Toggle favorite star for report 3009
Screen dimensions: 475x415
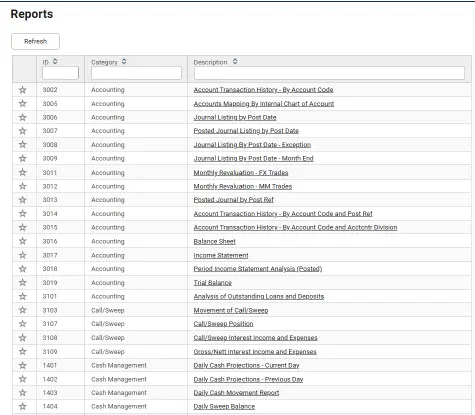23,158
